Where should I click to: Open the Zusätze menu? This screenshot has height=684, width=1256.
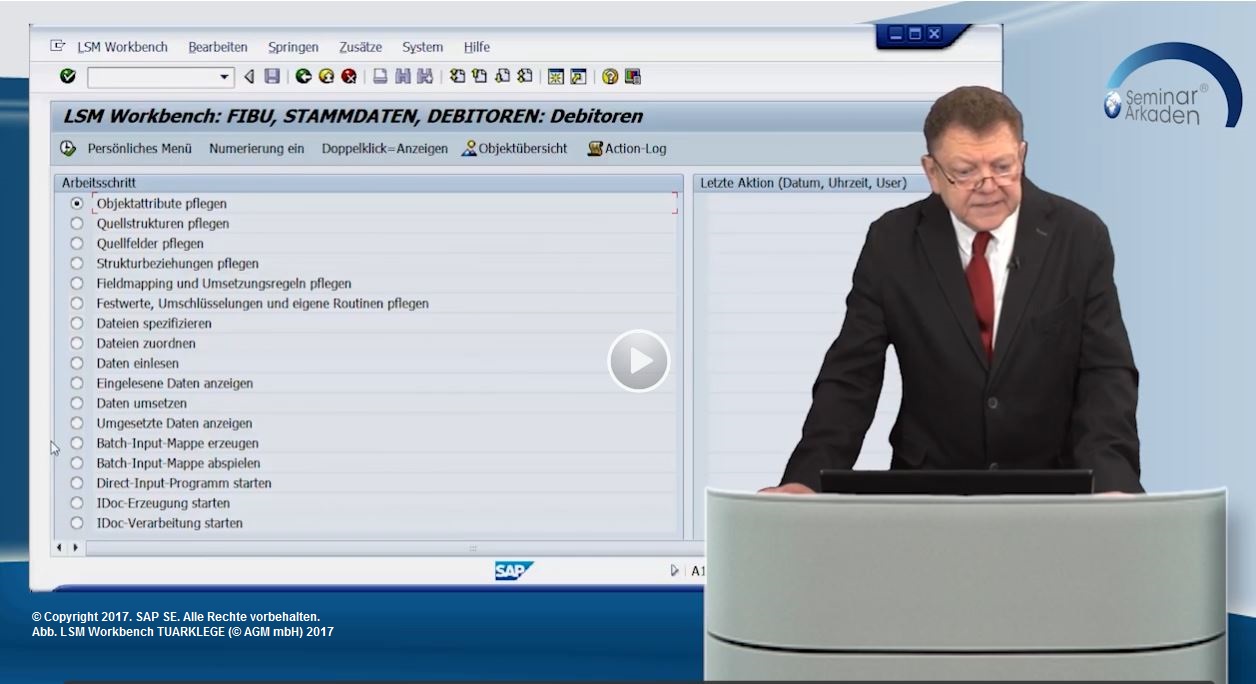pos(360,47)
